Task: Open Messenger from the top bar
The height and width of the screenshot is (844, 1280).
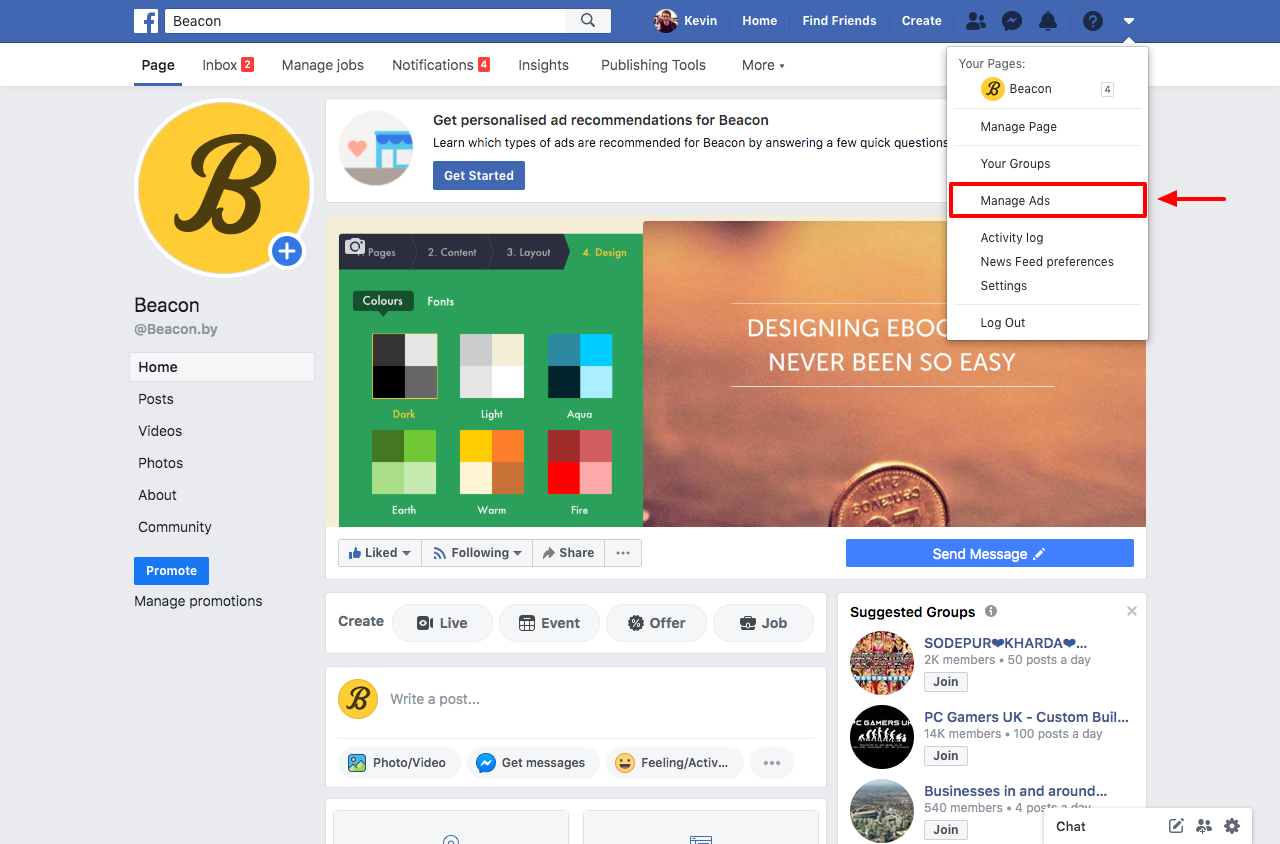Action: [1012, 20]
